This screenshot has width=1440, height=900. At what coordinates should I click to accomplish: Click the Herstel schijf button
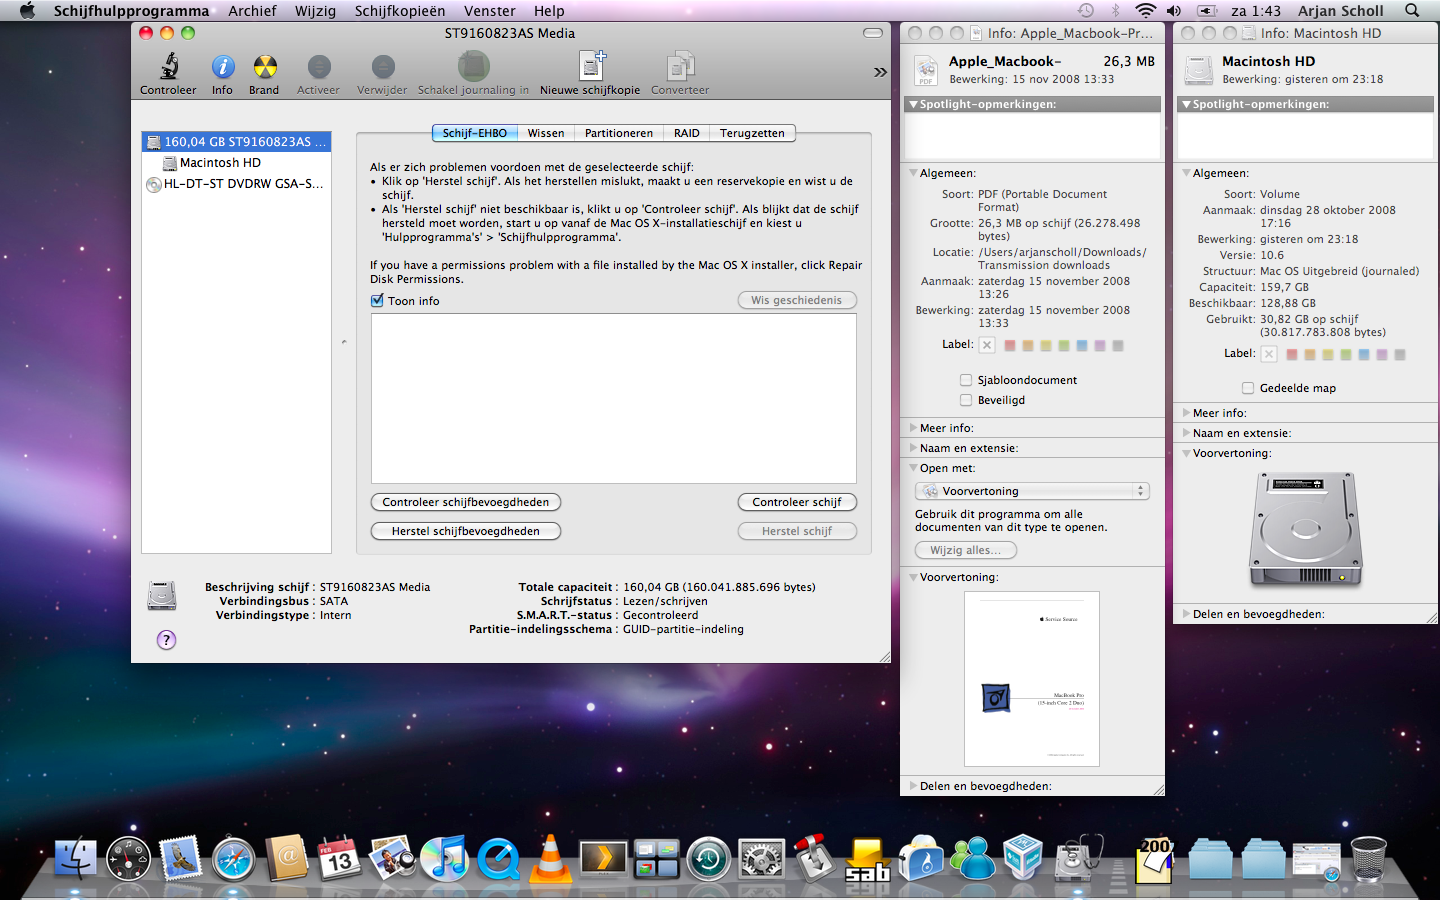pyautogui.click(x=797, y=531)
